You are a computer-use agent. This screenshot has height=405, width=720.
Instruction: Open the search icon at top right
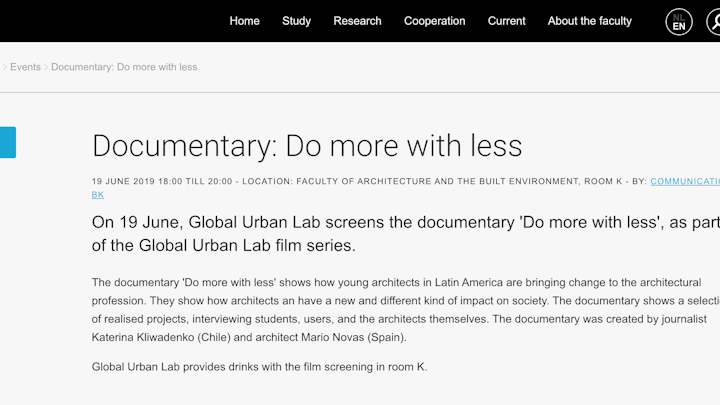pyautogui.click(x=714, y=22)
